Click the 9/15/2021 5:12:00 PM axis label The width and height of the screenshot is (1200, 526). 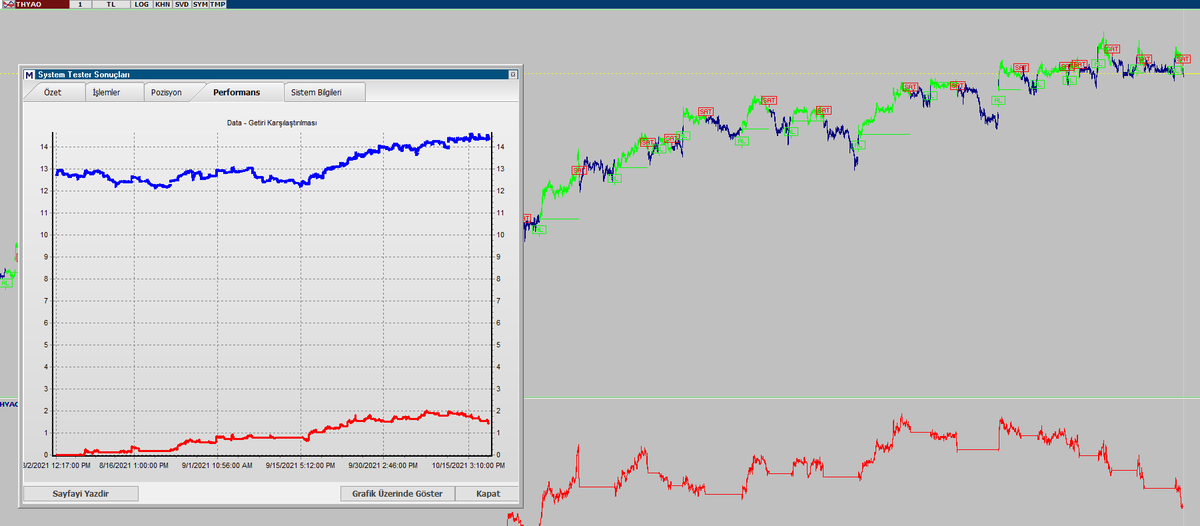click(301, 465)
